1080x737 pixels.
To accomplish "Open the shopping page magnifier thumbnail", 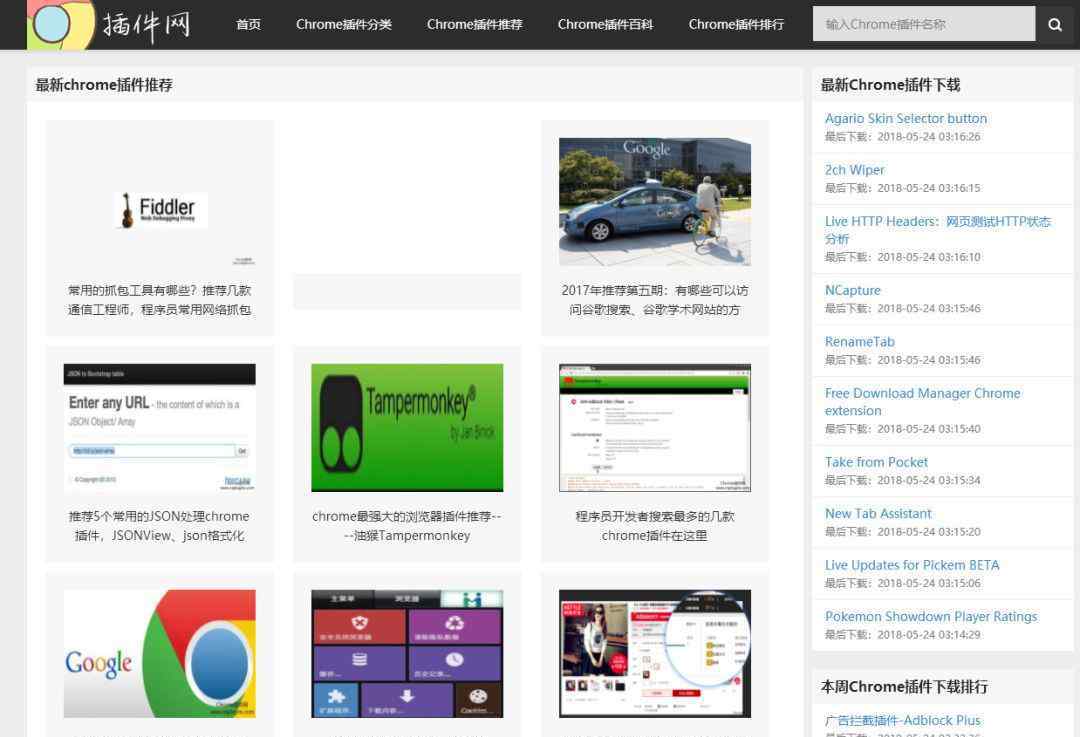I will (x=655, y=654).
